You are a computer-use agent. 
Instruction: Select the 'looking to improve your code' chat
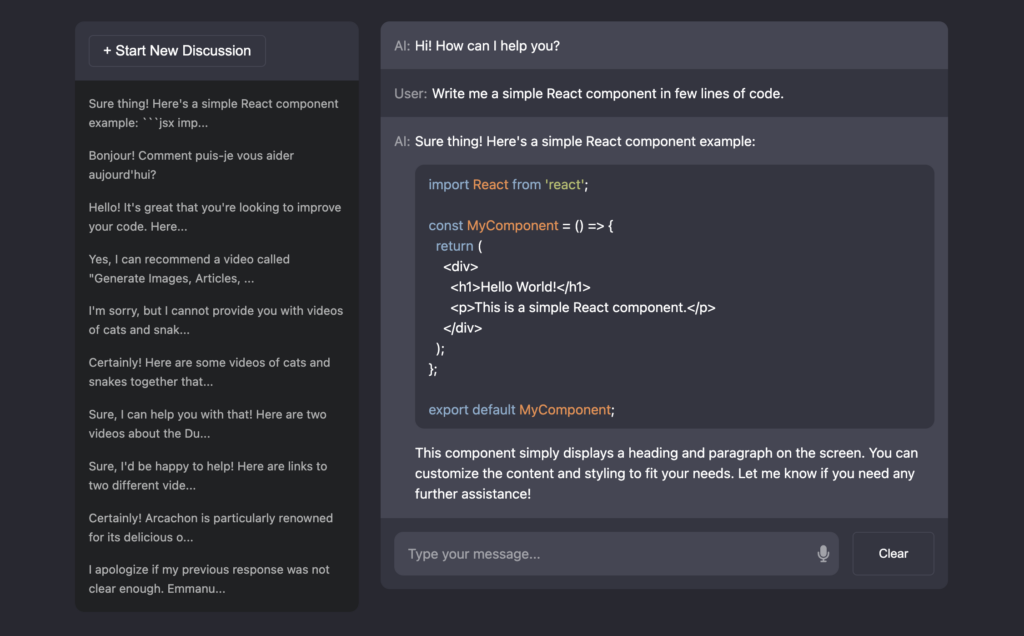216,217
